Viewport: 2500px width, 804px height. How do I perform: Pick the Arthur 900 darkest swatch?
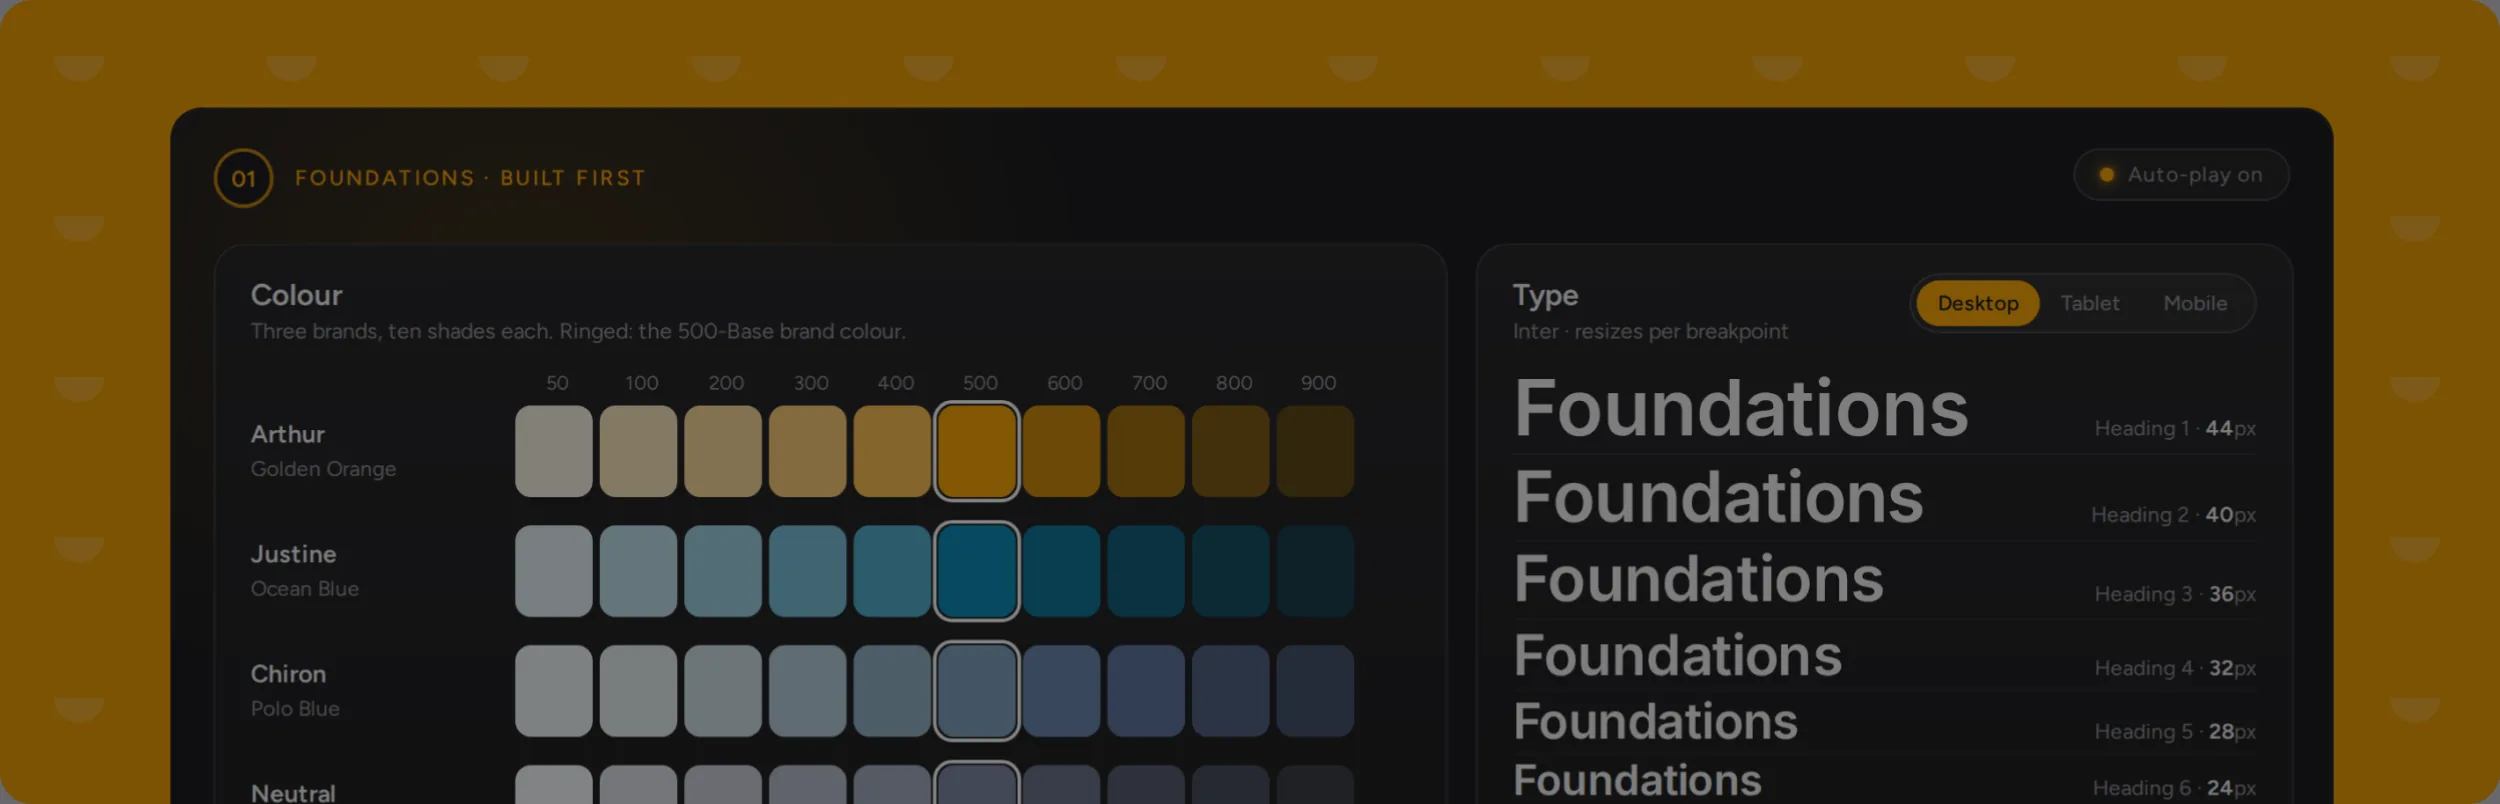tap(1315, 451)
